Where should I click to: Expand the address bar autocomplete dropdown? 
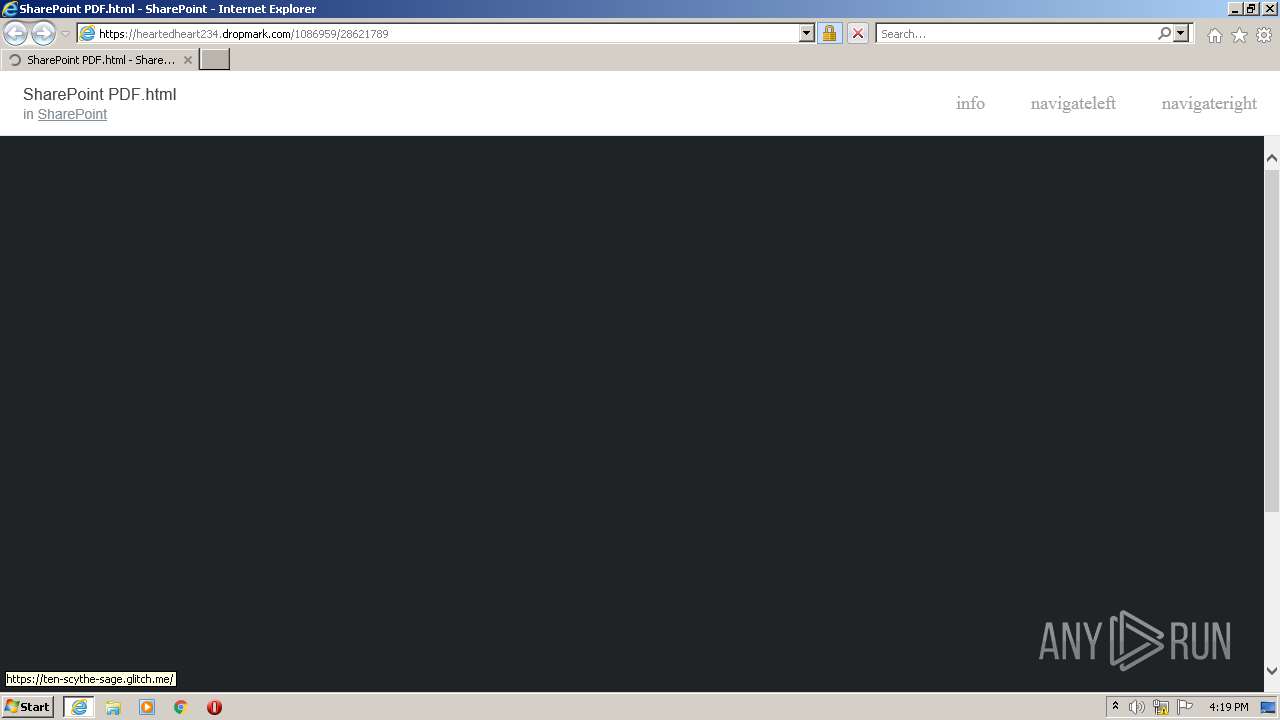807,34
